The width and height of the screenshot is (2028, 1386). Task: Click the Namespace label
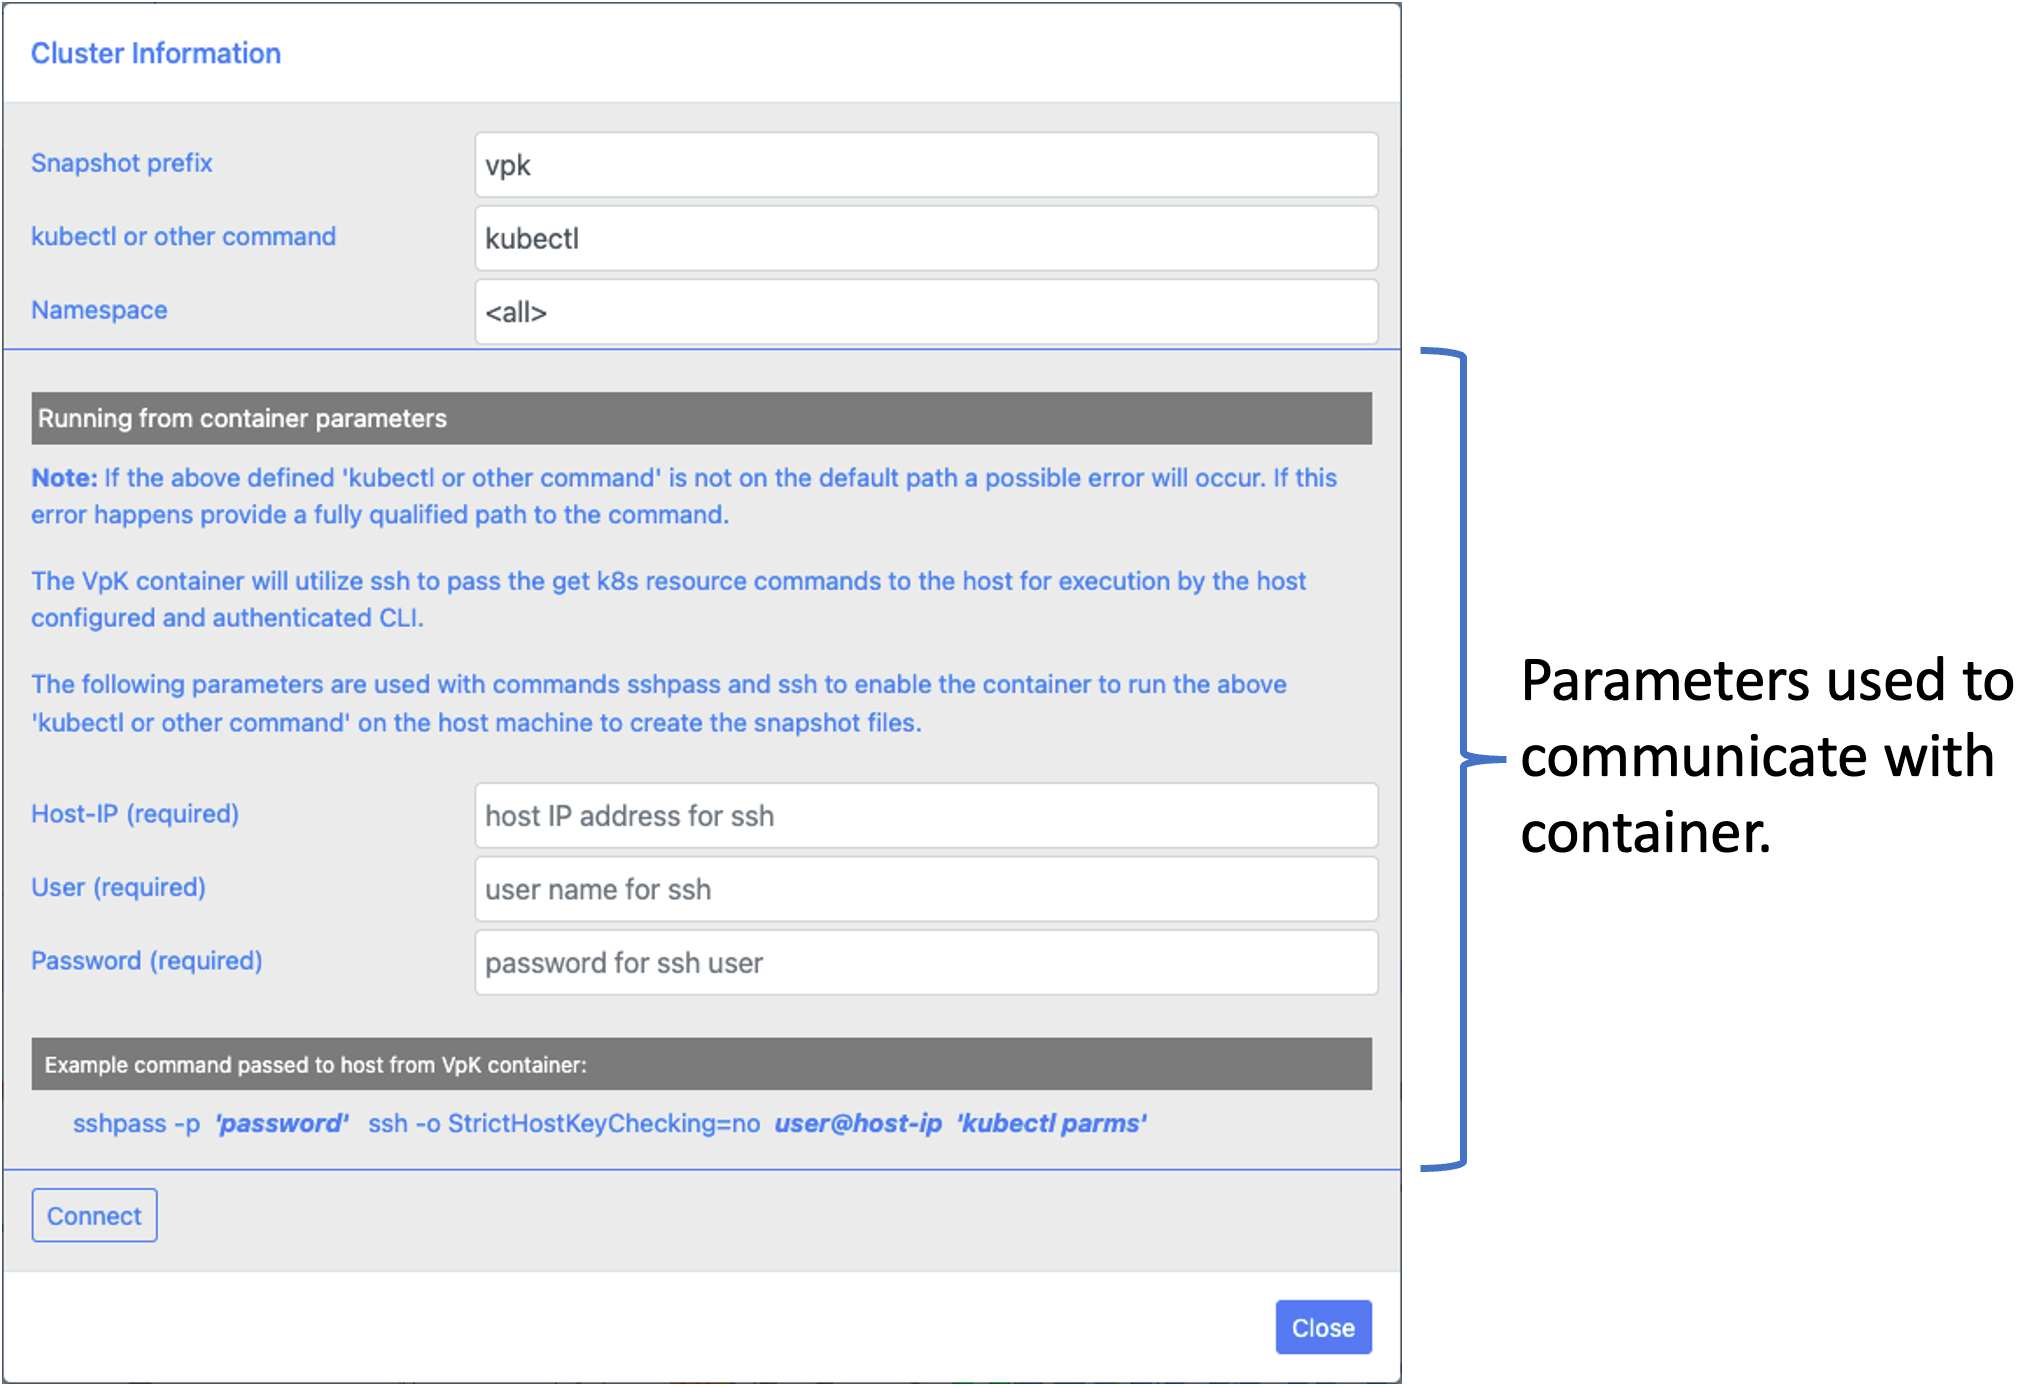pos(99,310)
